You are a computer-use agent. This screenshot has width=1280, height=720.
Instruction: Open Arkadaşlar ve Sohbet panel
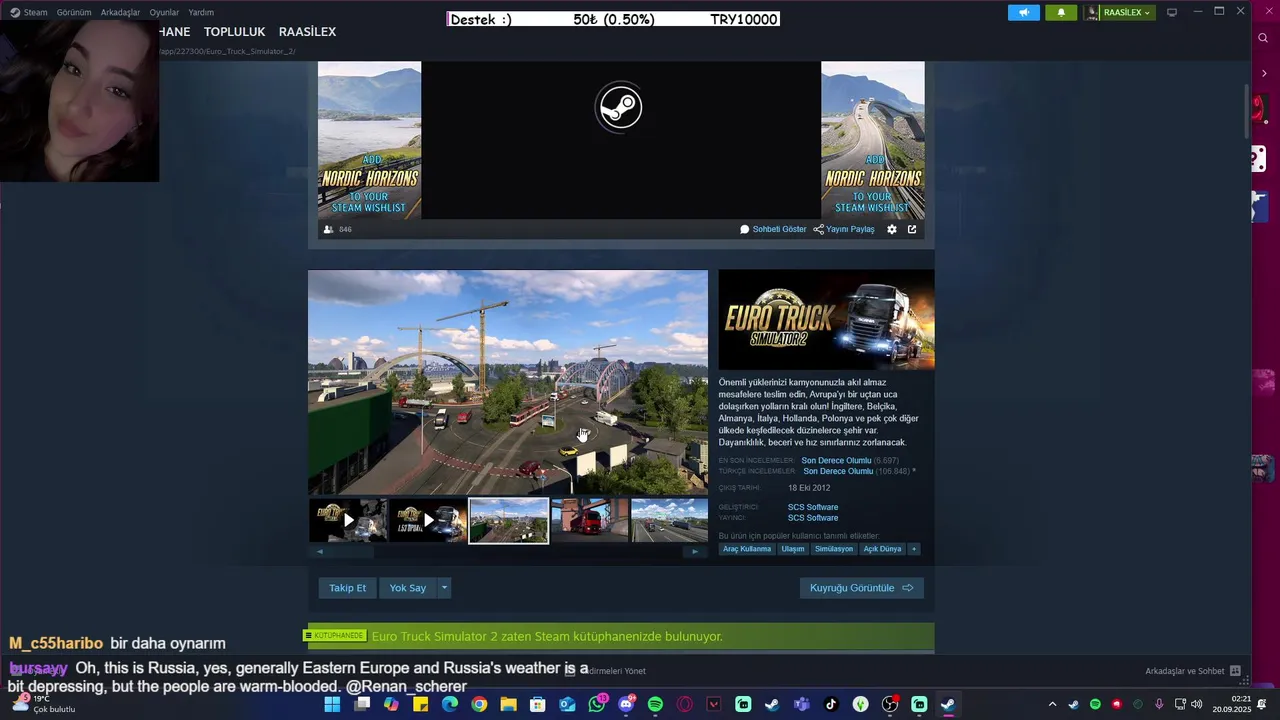pyautogui.click(x=1192, y=671)
